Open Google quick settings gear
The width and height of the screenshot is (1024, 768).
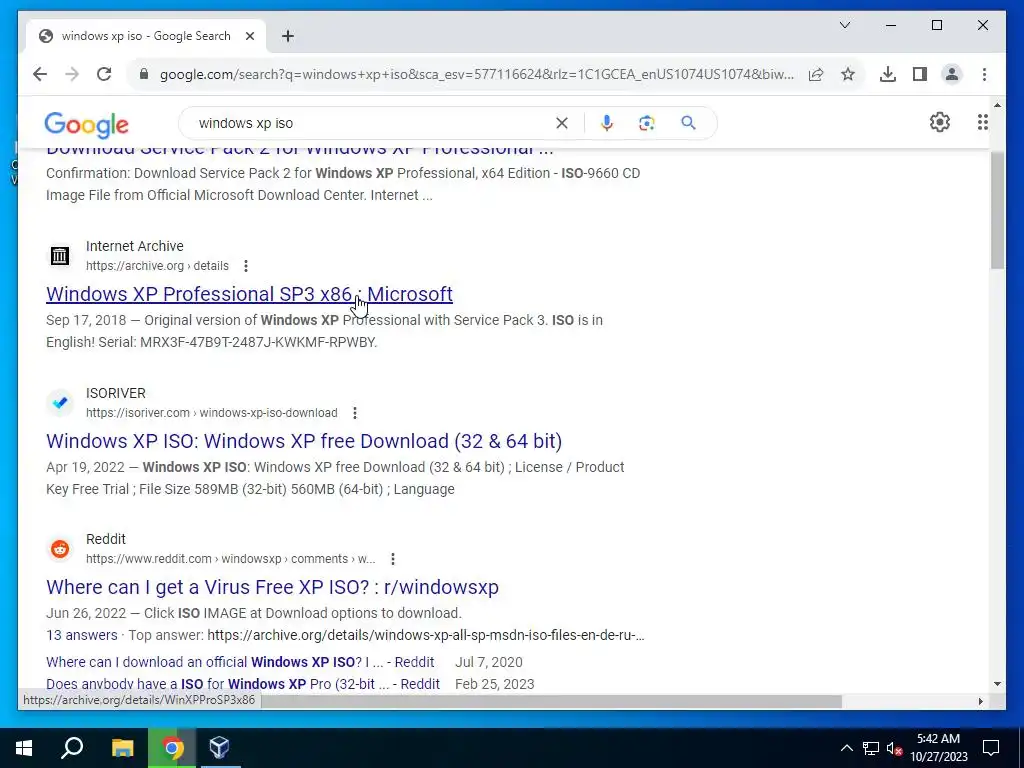coord(940,122)
